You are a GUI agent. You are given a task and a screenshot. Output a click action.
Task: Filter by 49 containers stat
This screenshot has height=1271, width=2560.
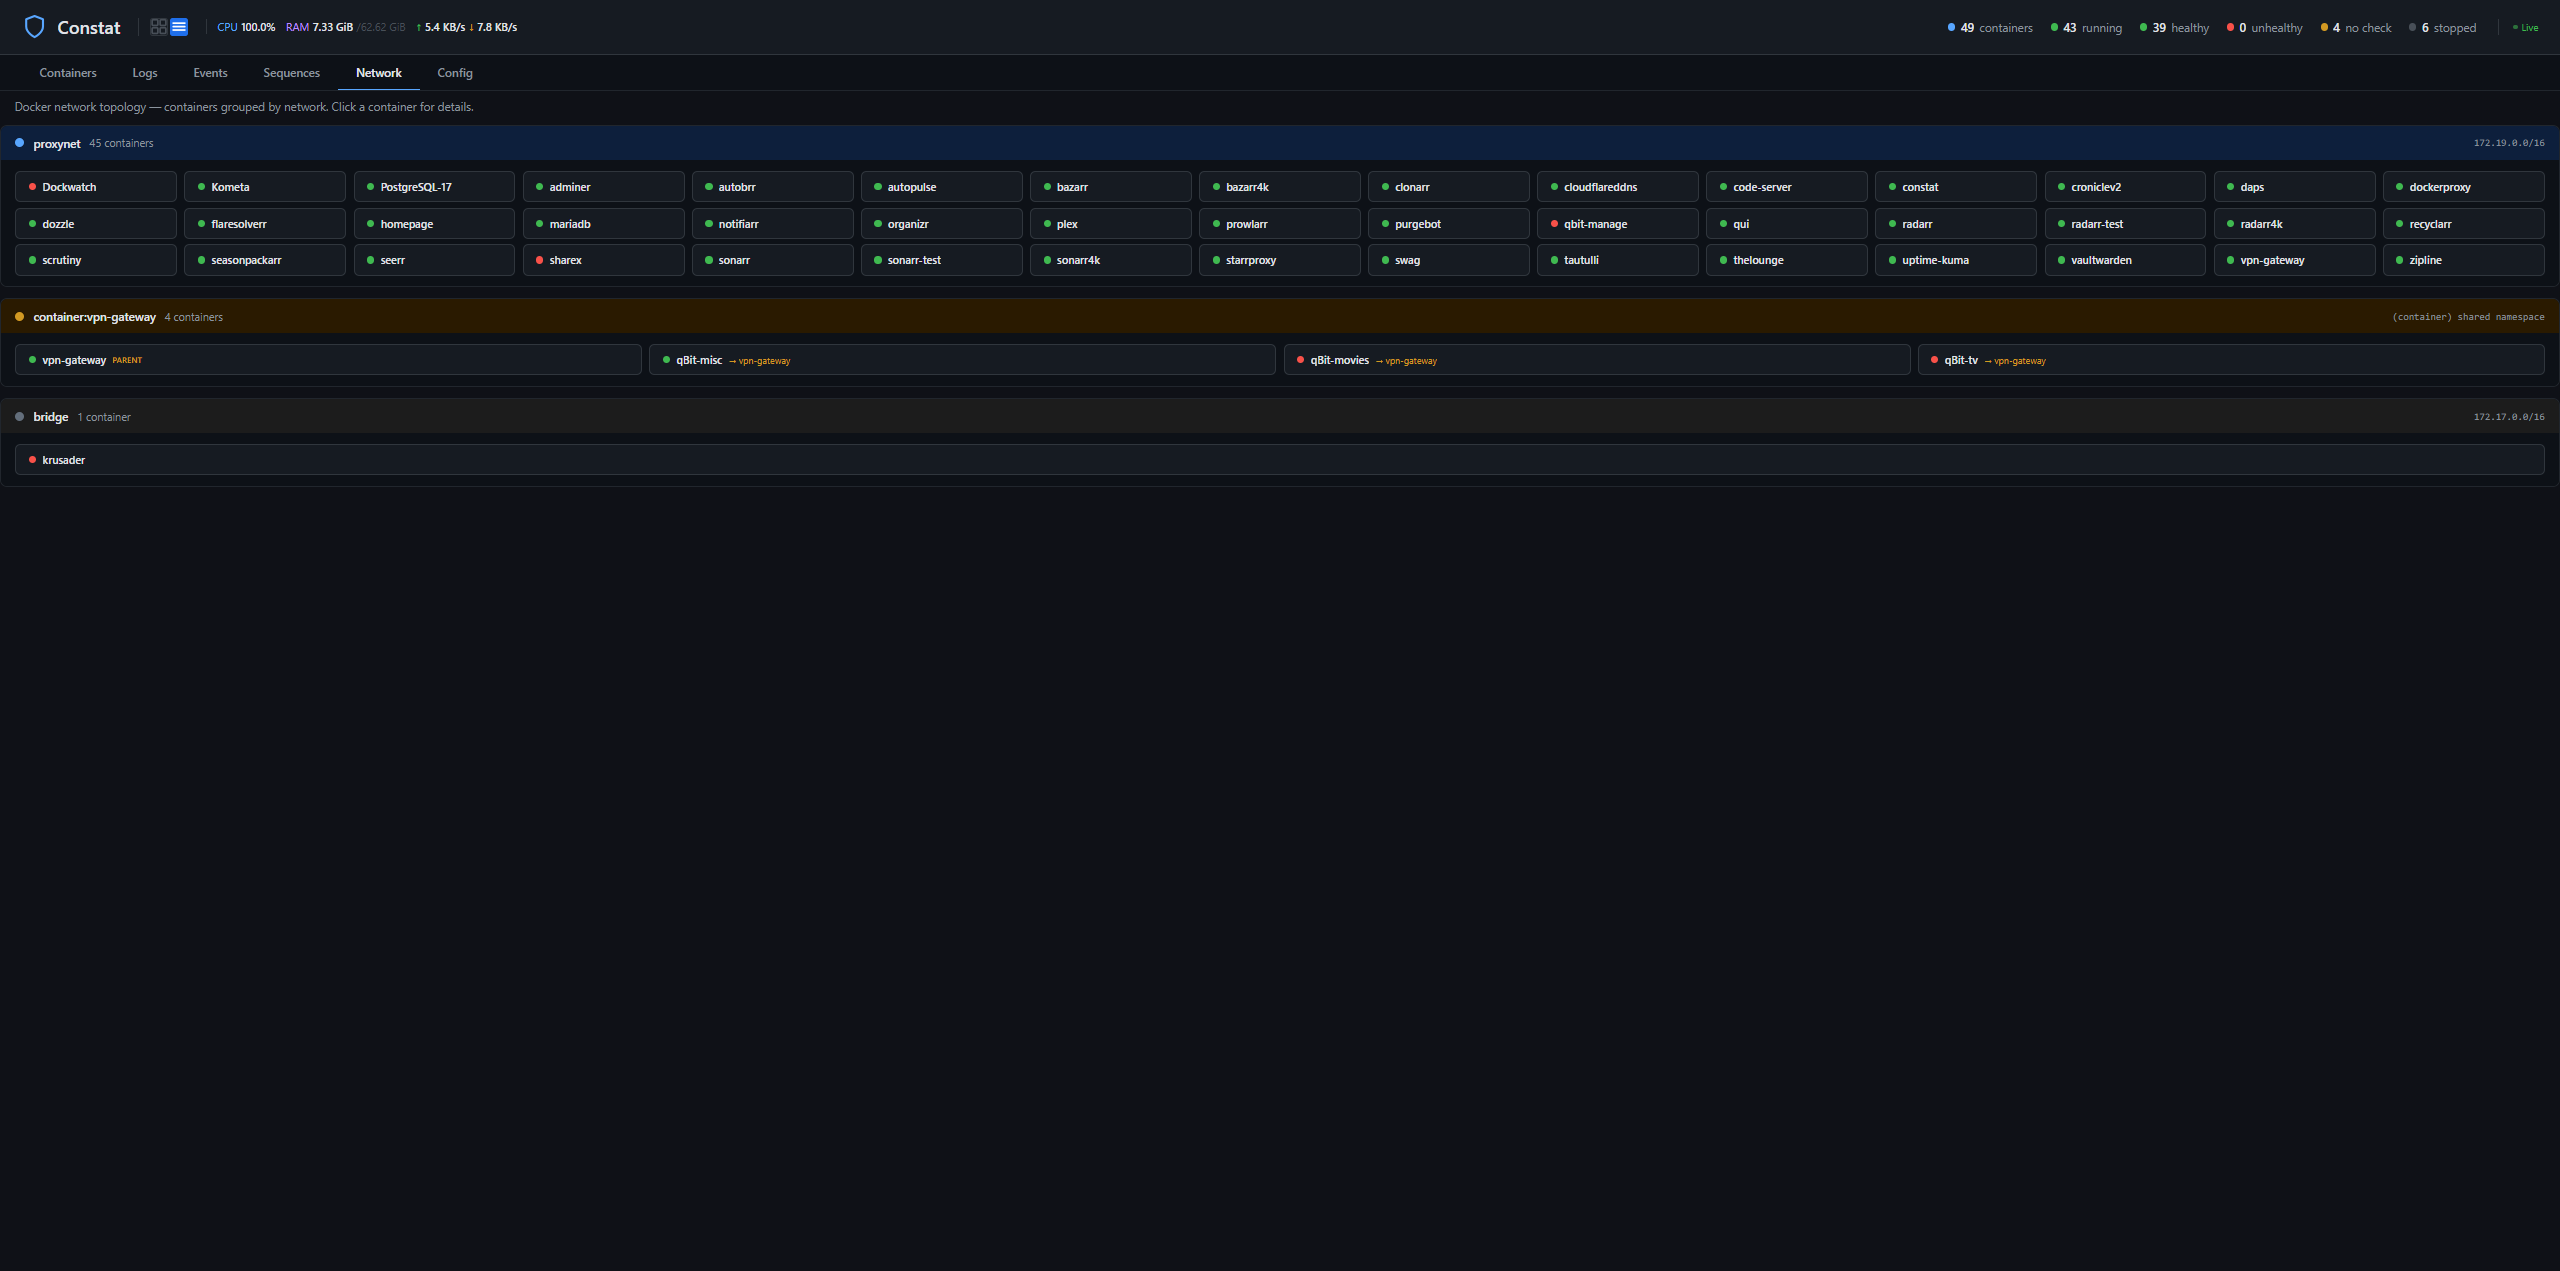click(x=1990, y=28)
